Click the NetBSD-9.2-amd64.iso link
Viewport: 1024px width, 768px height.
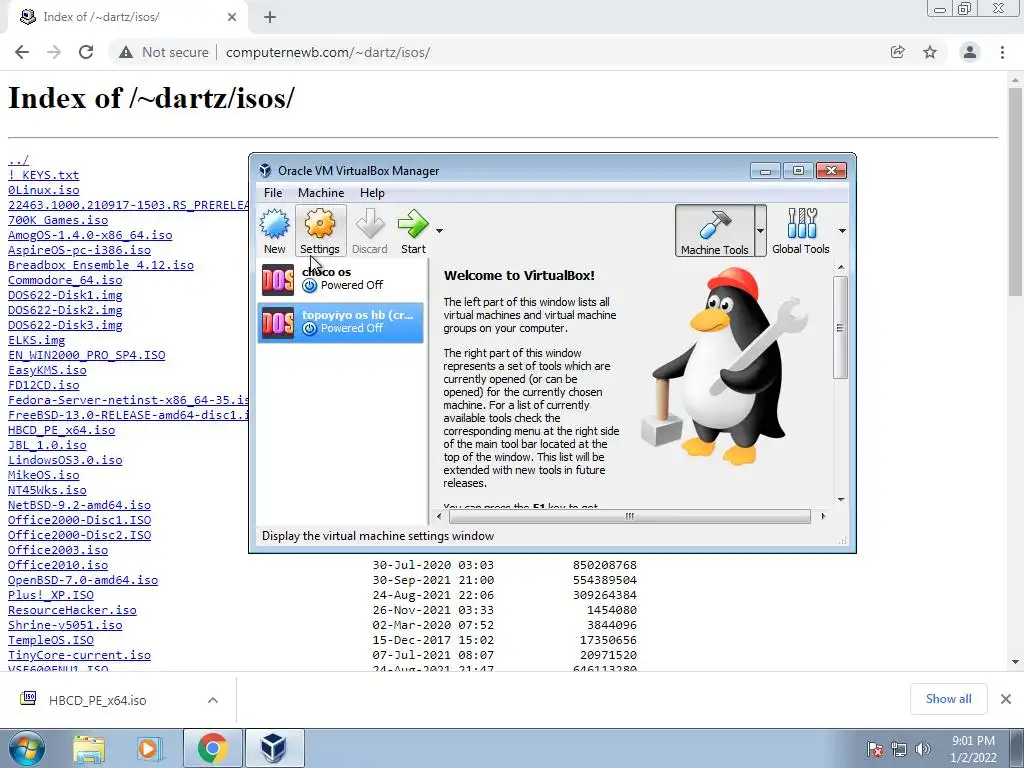(x=80, y=505)
